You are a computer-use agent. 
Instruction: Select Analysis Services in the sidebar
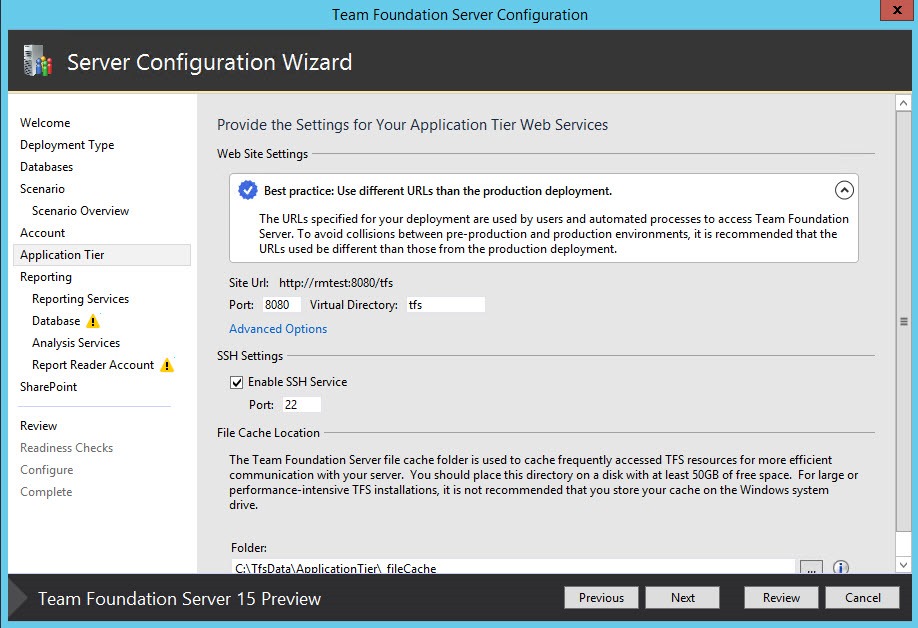coord(76,343)
